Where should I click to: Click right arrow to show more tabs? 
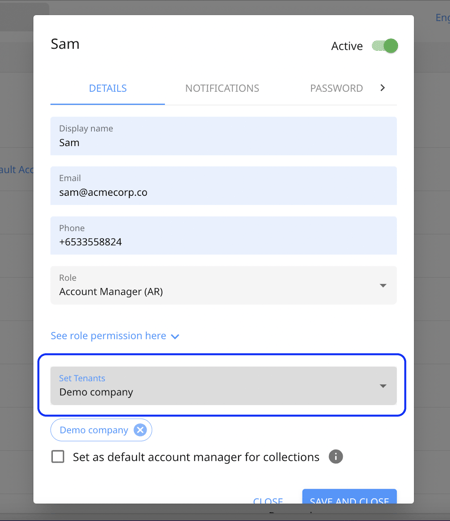[x=383, y=88]
